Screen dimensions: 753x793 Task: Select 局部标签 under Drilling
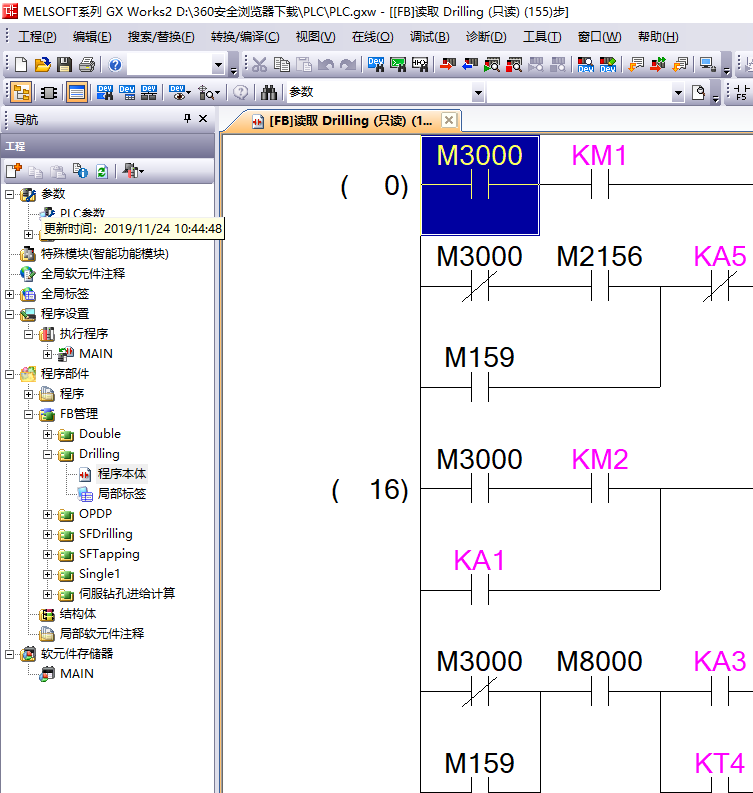pyautogui.click(x=121, y=494)
